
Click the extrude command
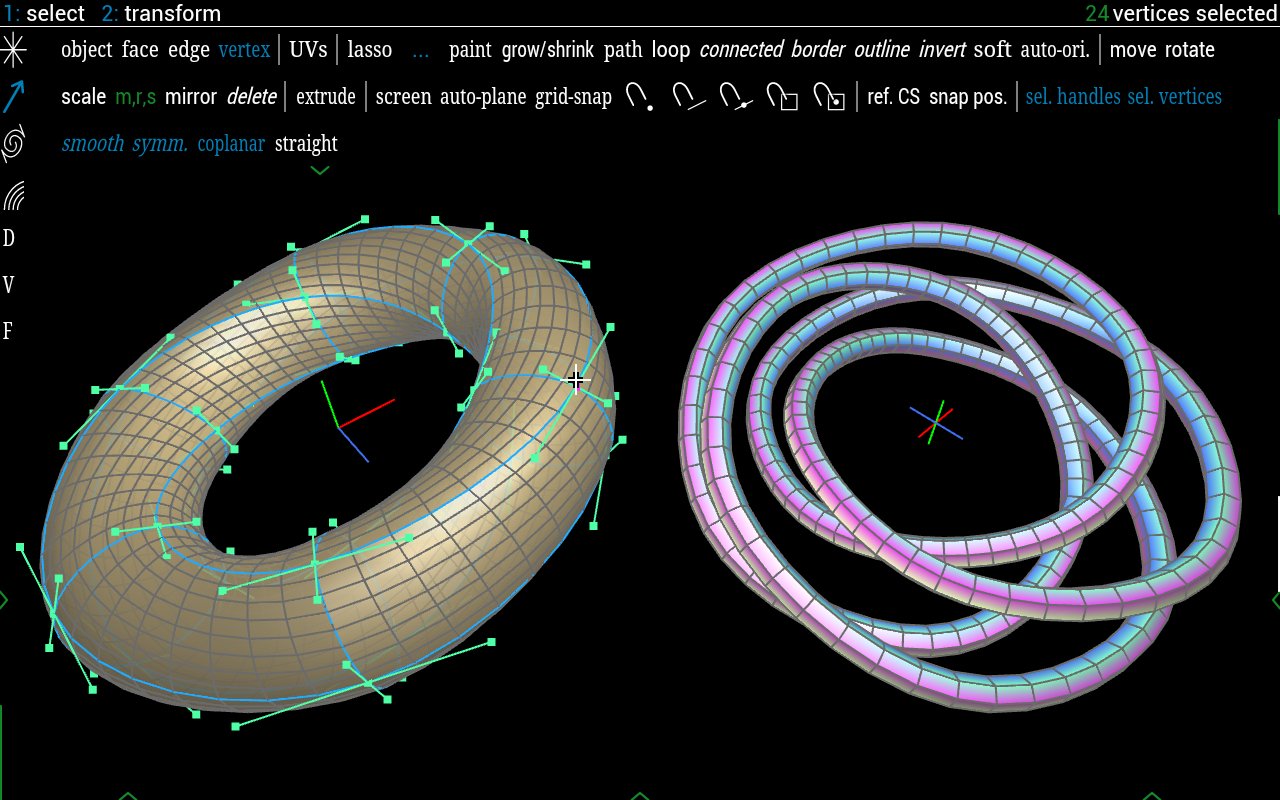coord(326,97)
